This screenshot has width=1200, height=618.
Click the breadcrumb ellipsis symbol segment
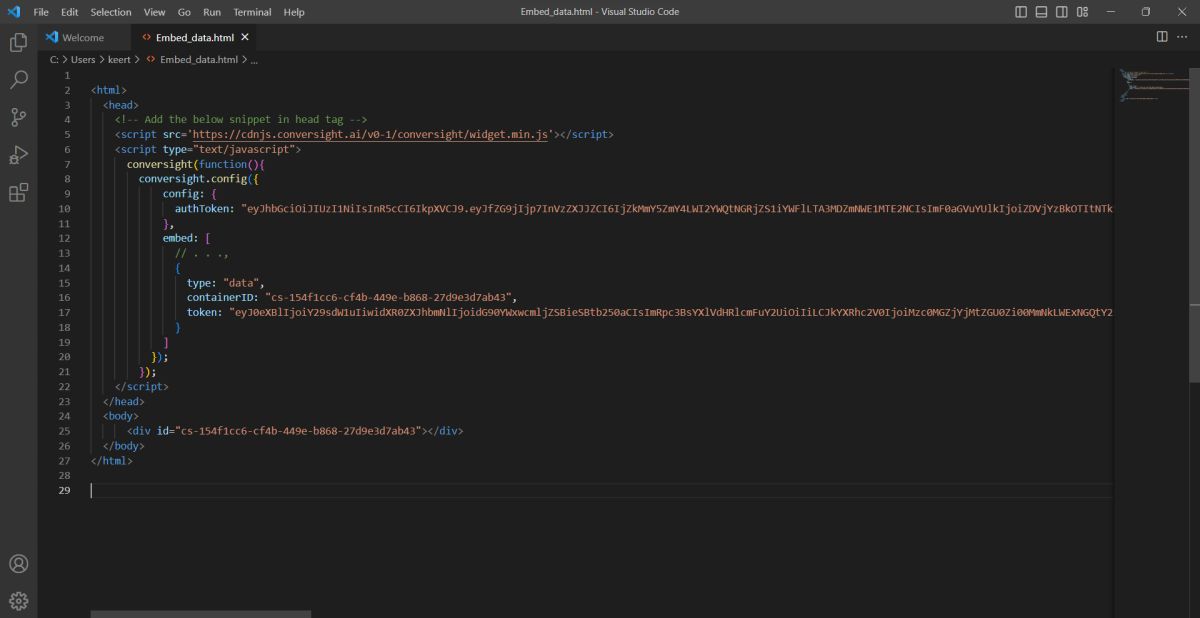[254, 60]
